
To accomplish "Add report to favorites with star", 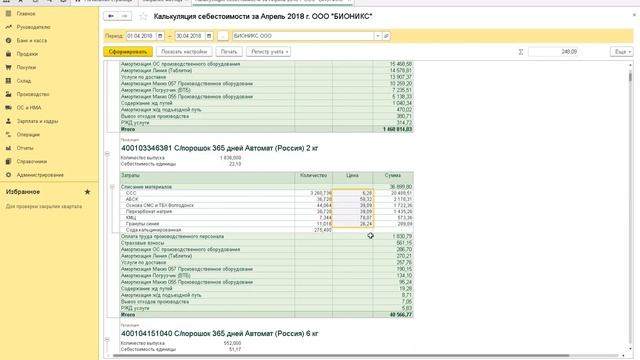I will 143,16.
